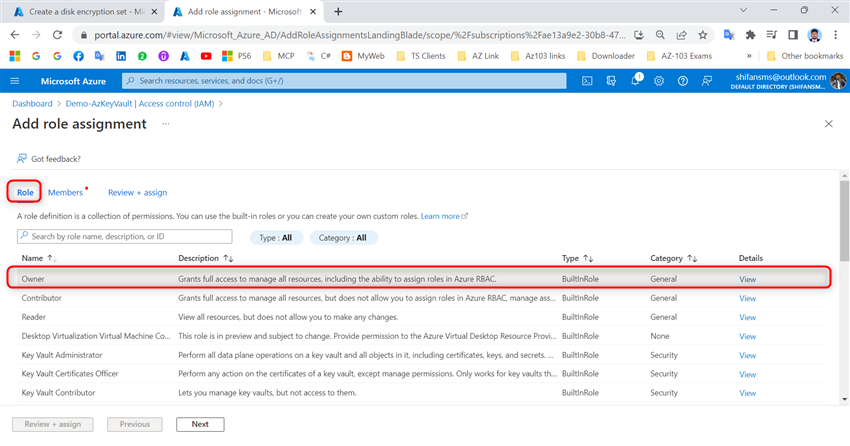View details of the Owner role

747,280
